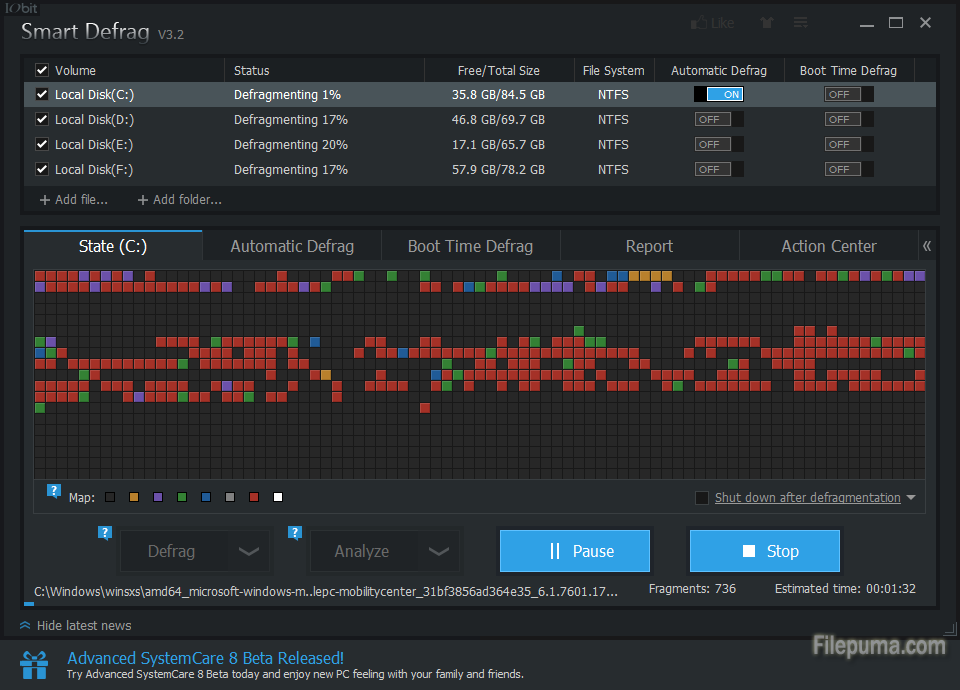Viewport: 960px width, 690px height.
Task: Switch to the Report tab
Action: click(x=649, y=246)
